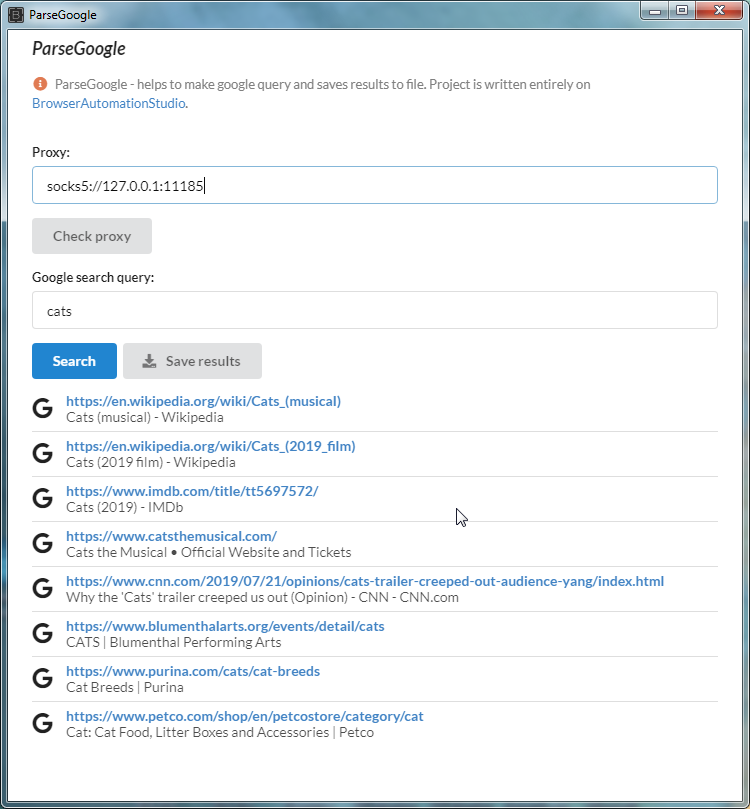
Task: Open the BrowserAutomationStudio link
Action: coord(109,103)
